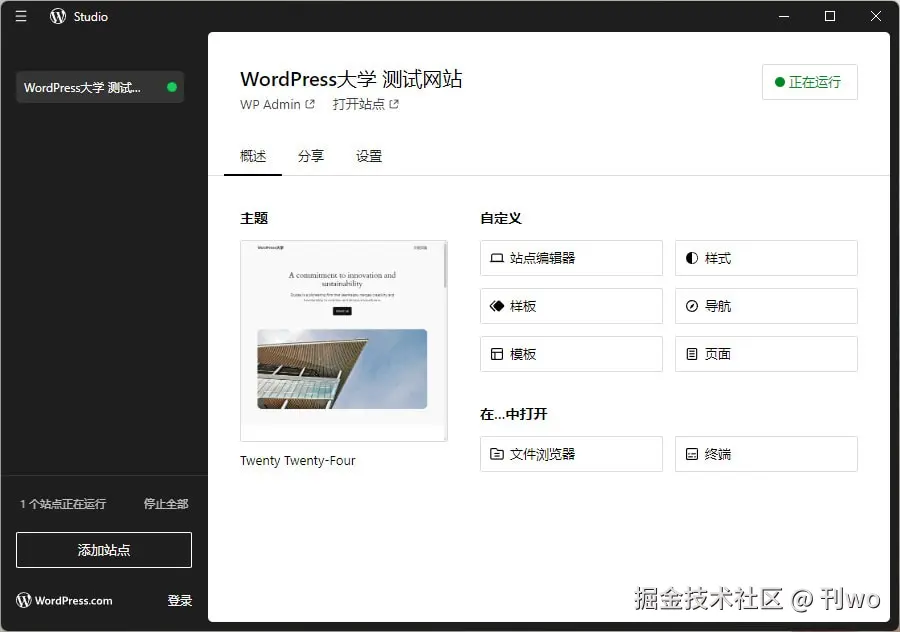Click the external icon next to 打开站点
The height and width of the screenshot is (632, 900).
(394, 104)
